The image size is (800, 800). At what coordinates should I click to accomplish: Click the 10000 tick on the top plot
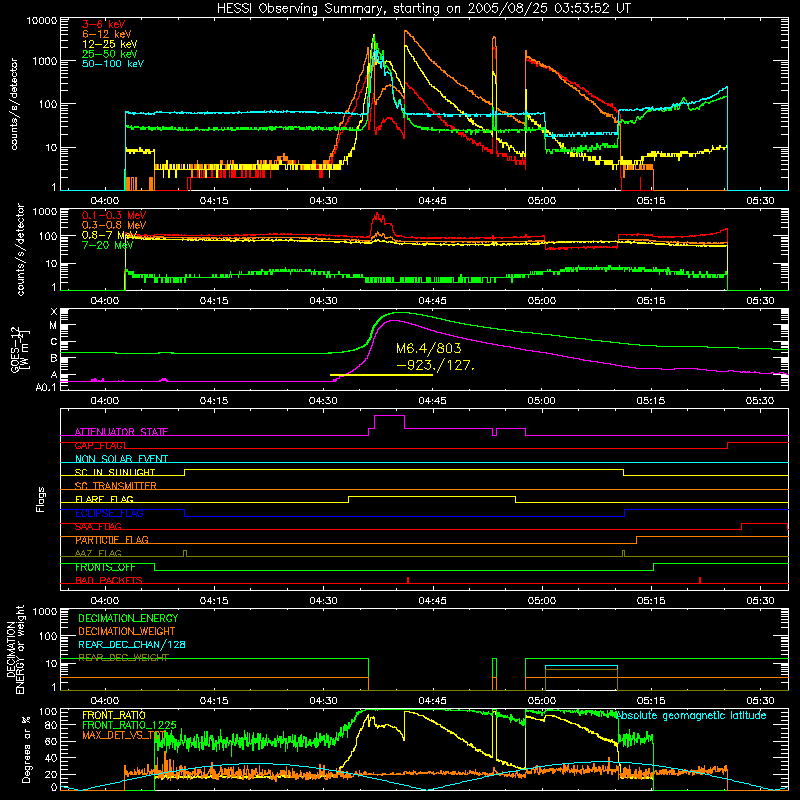pyautogui.click(x=42, y=21)
